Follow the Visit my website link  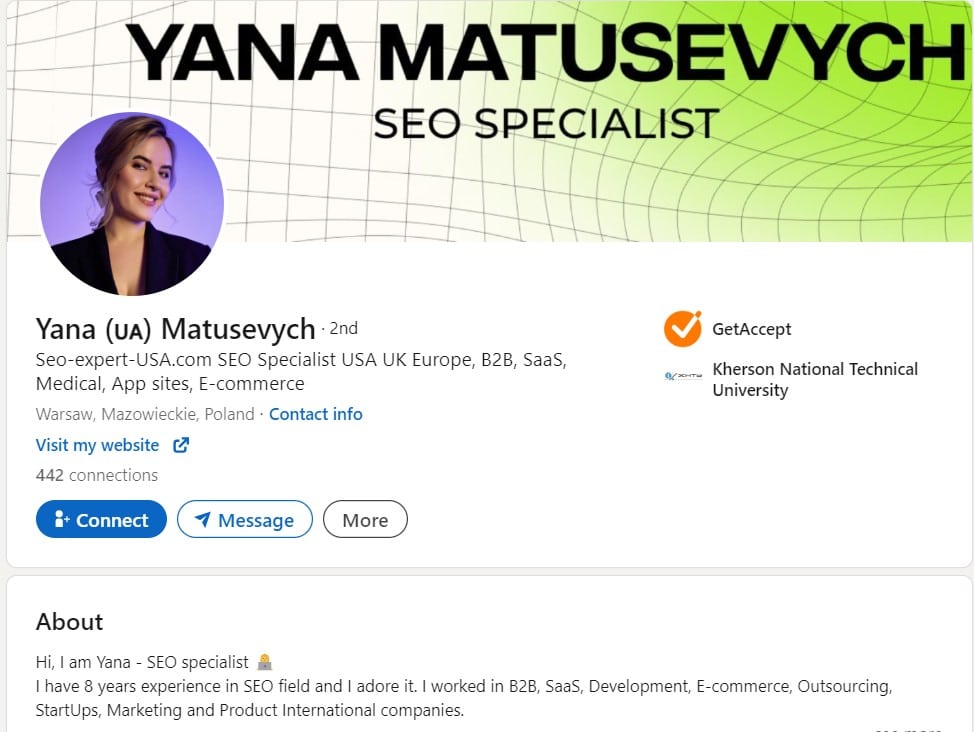98,445
